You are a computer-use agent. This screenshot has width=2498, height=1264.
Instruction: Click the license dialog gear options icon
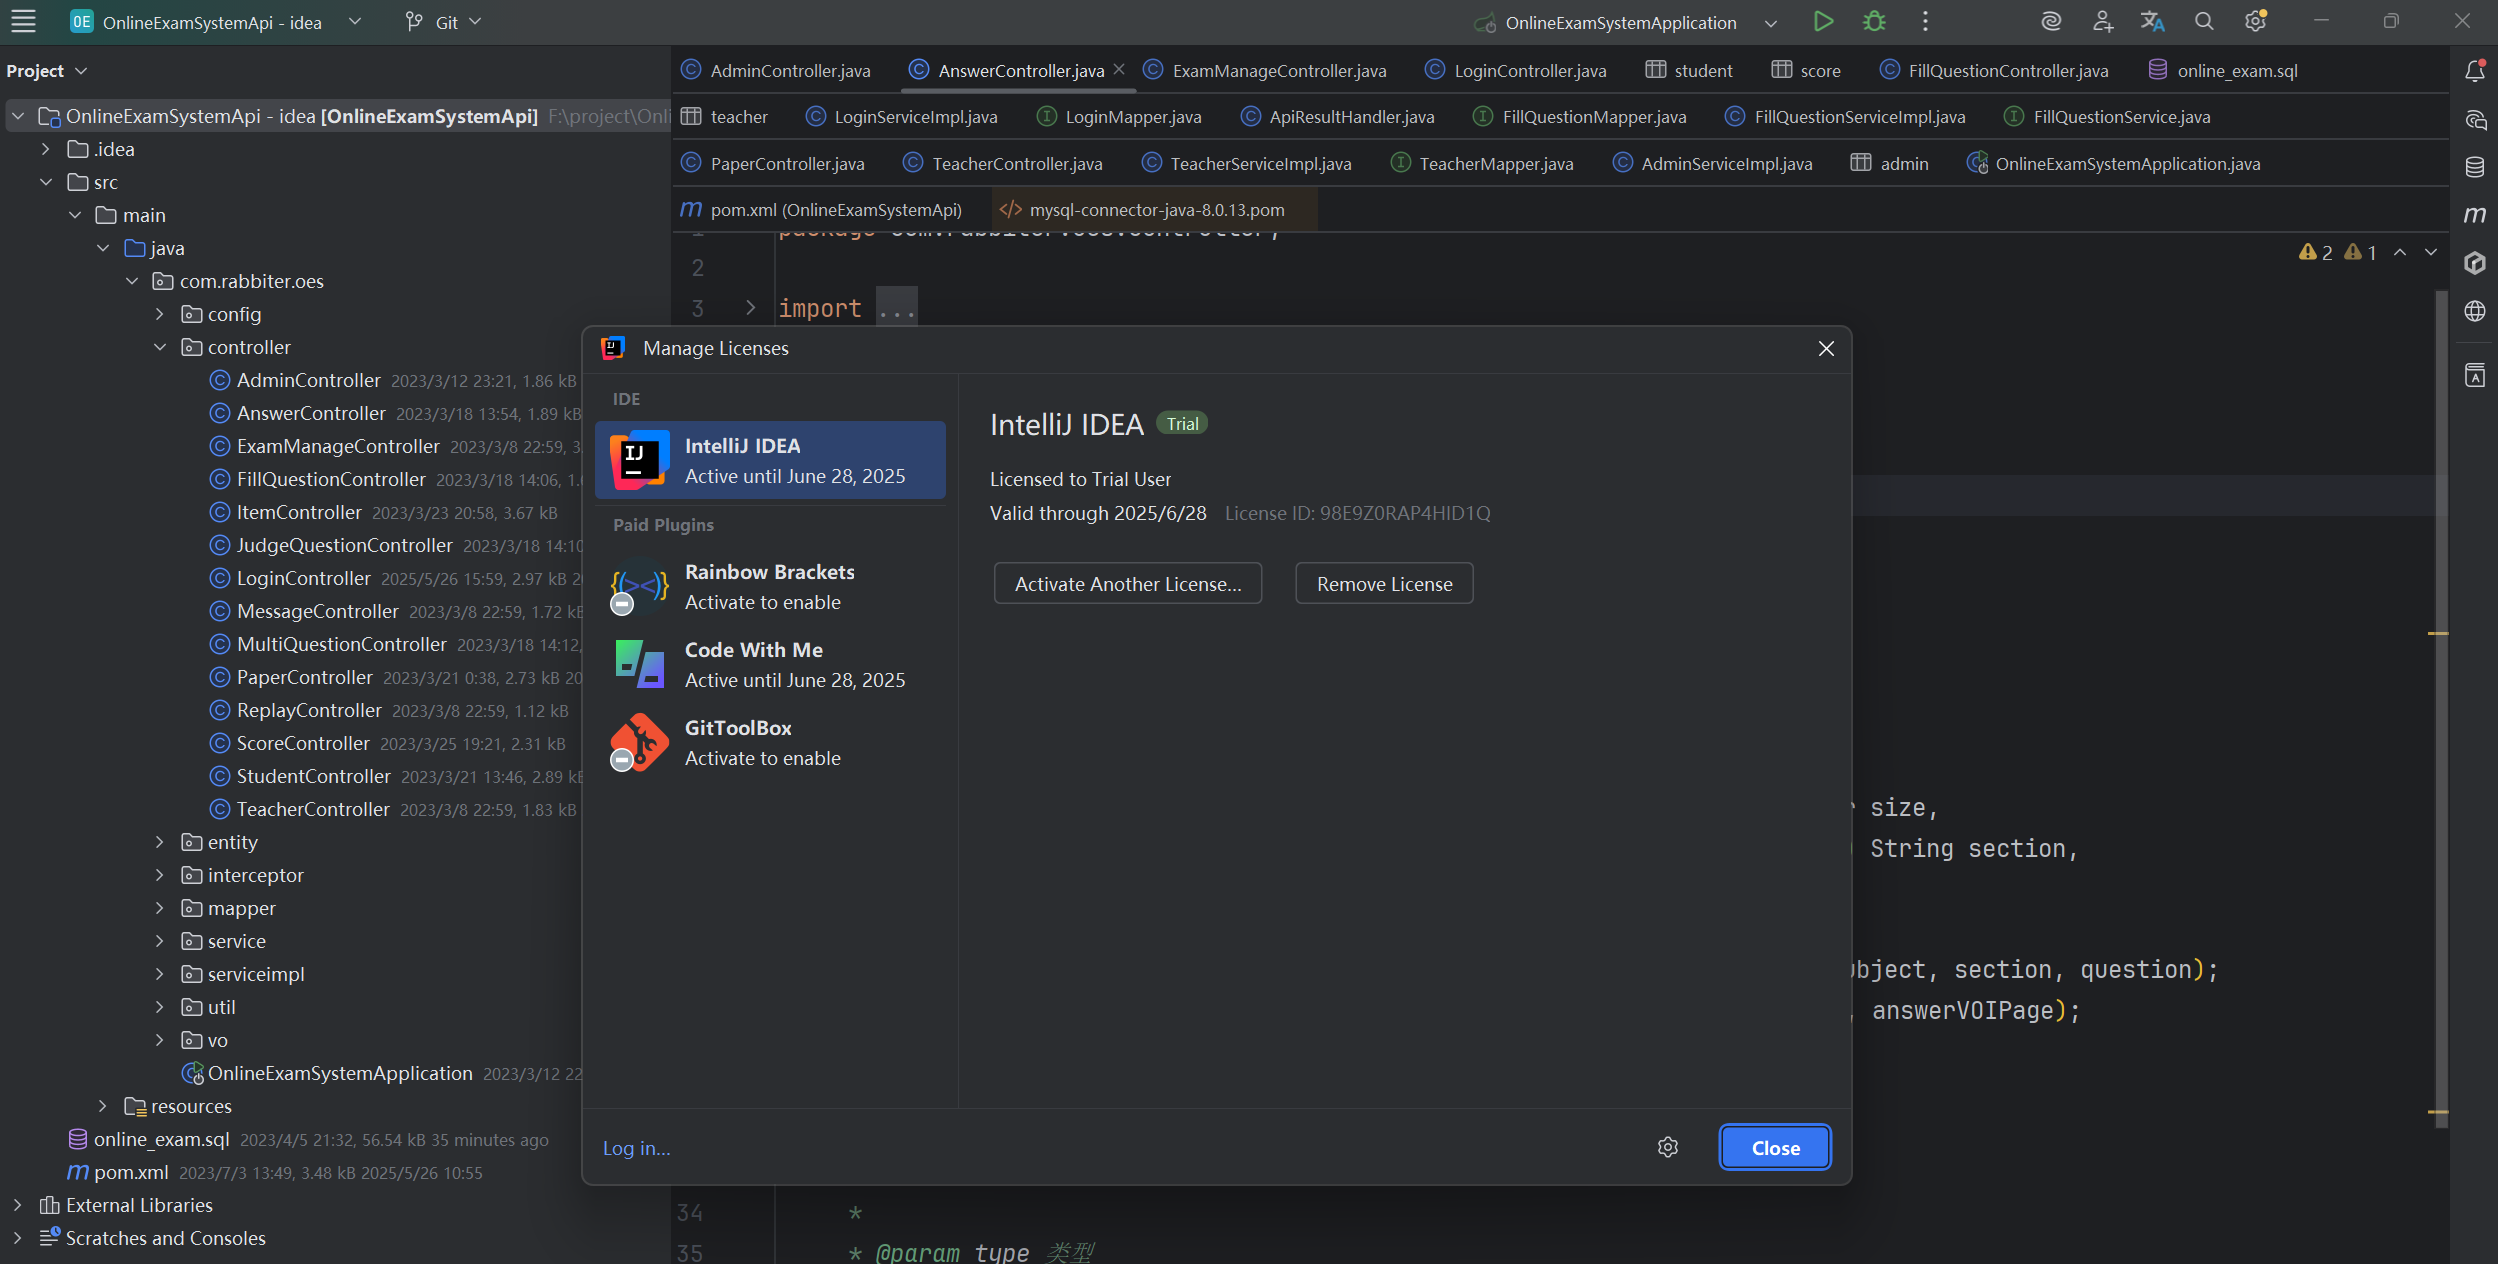point(1667,1147)
